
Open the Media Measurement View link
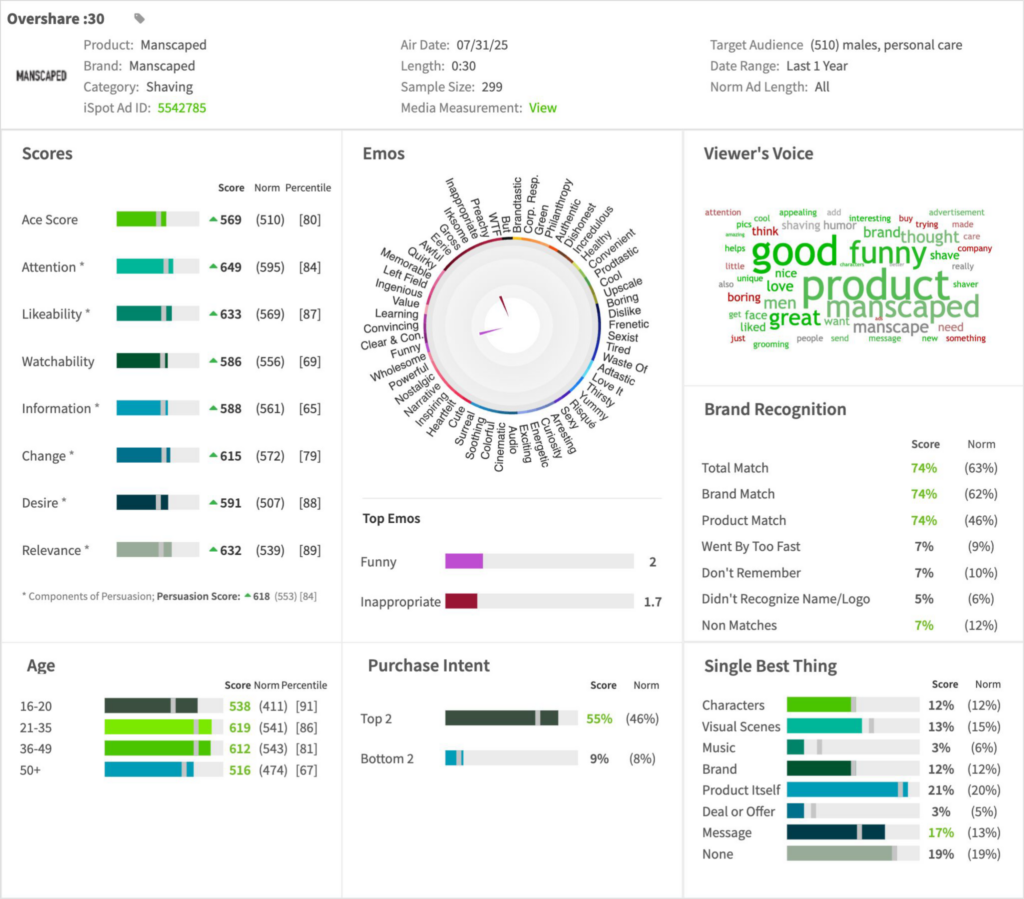[542, 108]
